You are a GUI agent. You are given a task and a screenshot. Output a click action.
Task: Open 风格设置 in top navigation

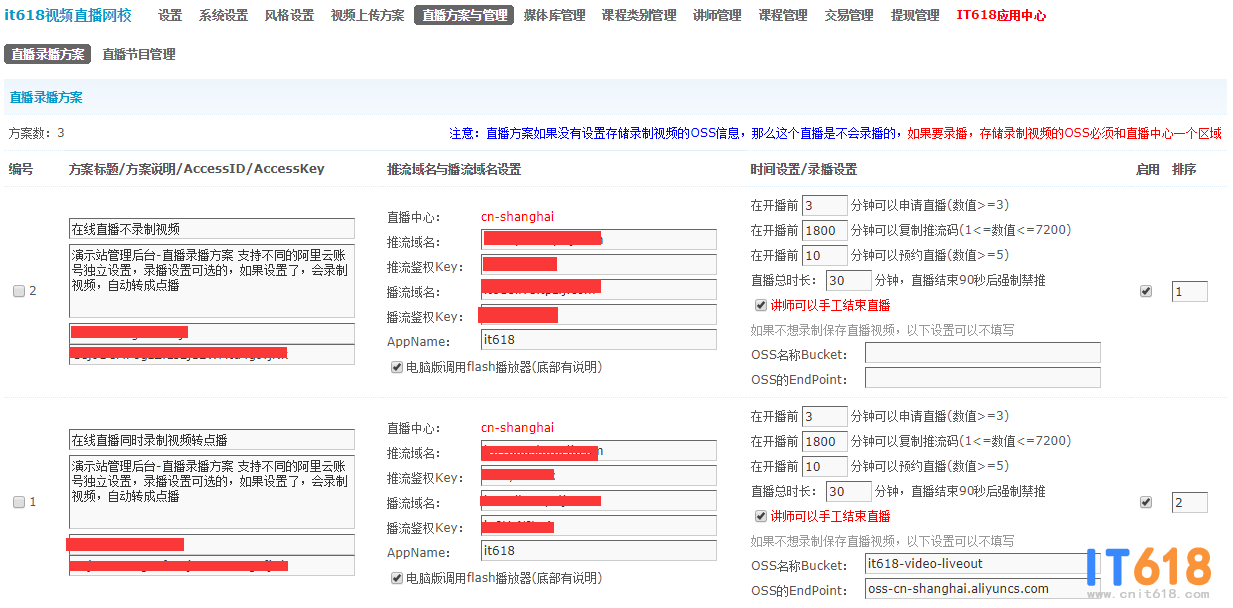[x=289, y=16]
